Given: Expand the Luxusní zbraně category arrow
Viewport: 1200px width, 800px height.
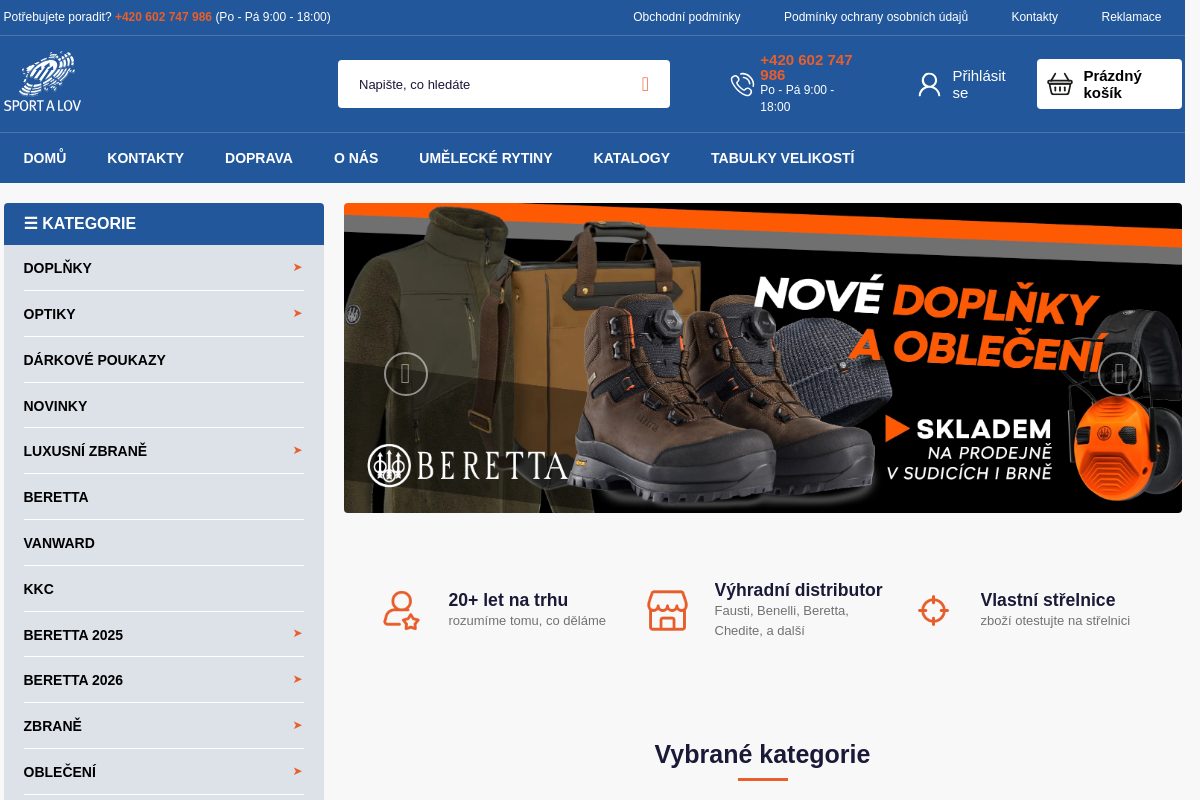Looking at the screenshot, I should coord(297,450).
